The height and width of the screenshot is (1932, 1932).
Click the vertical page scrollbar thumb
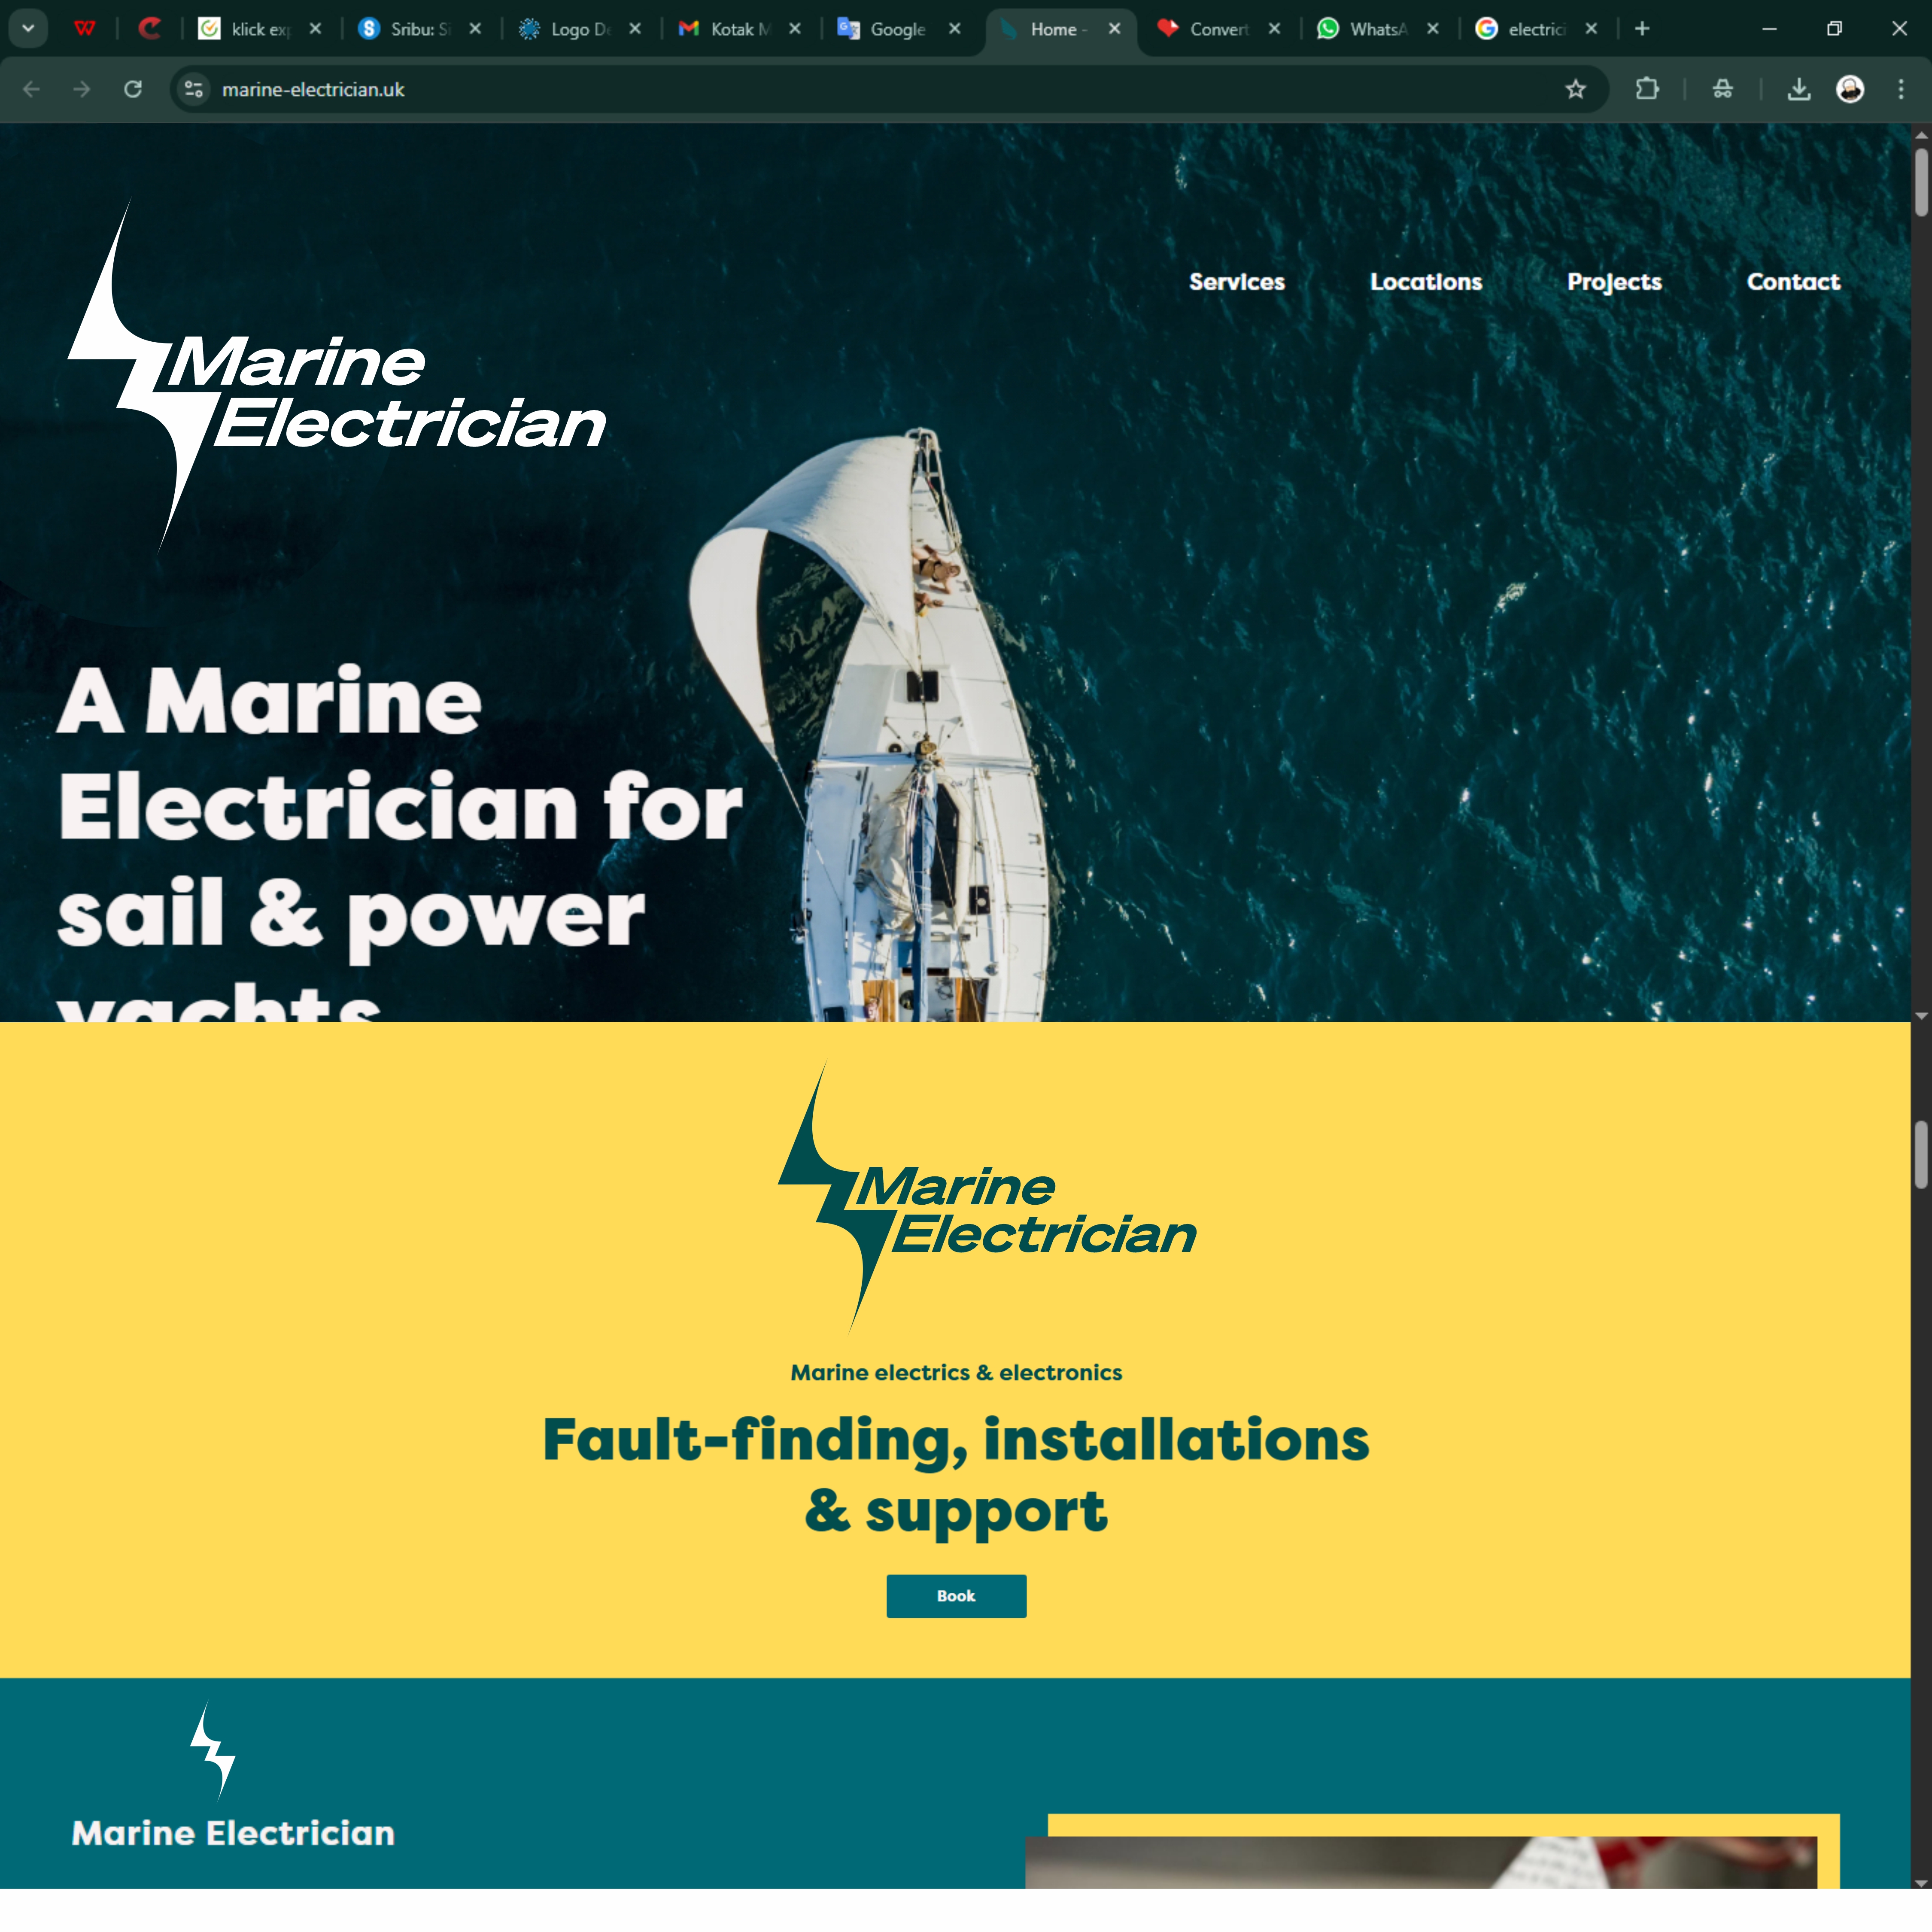tap(1920, 182)
